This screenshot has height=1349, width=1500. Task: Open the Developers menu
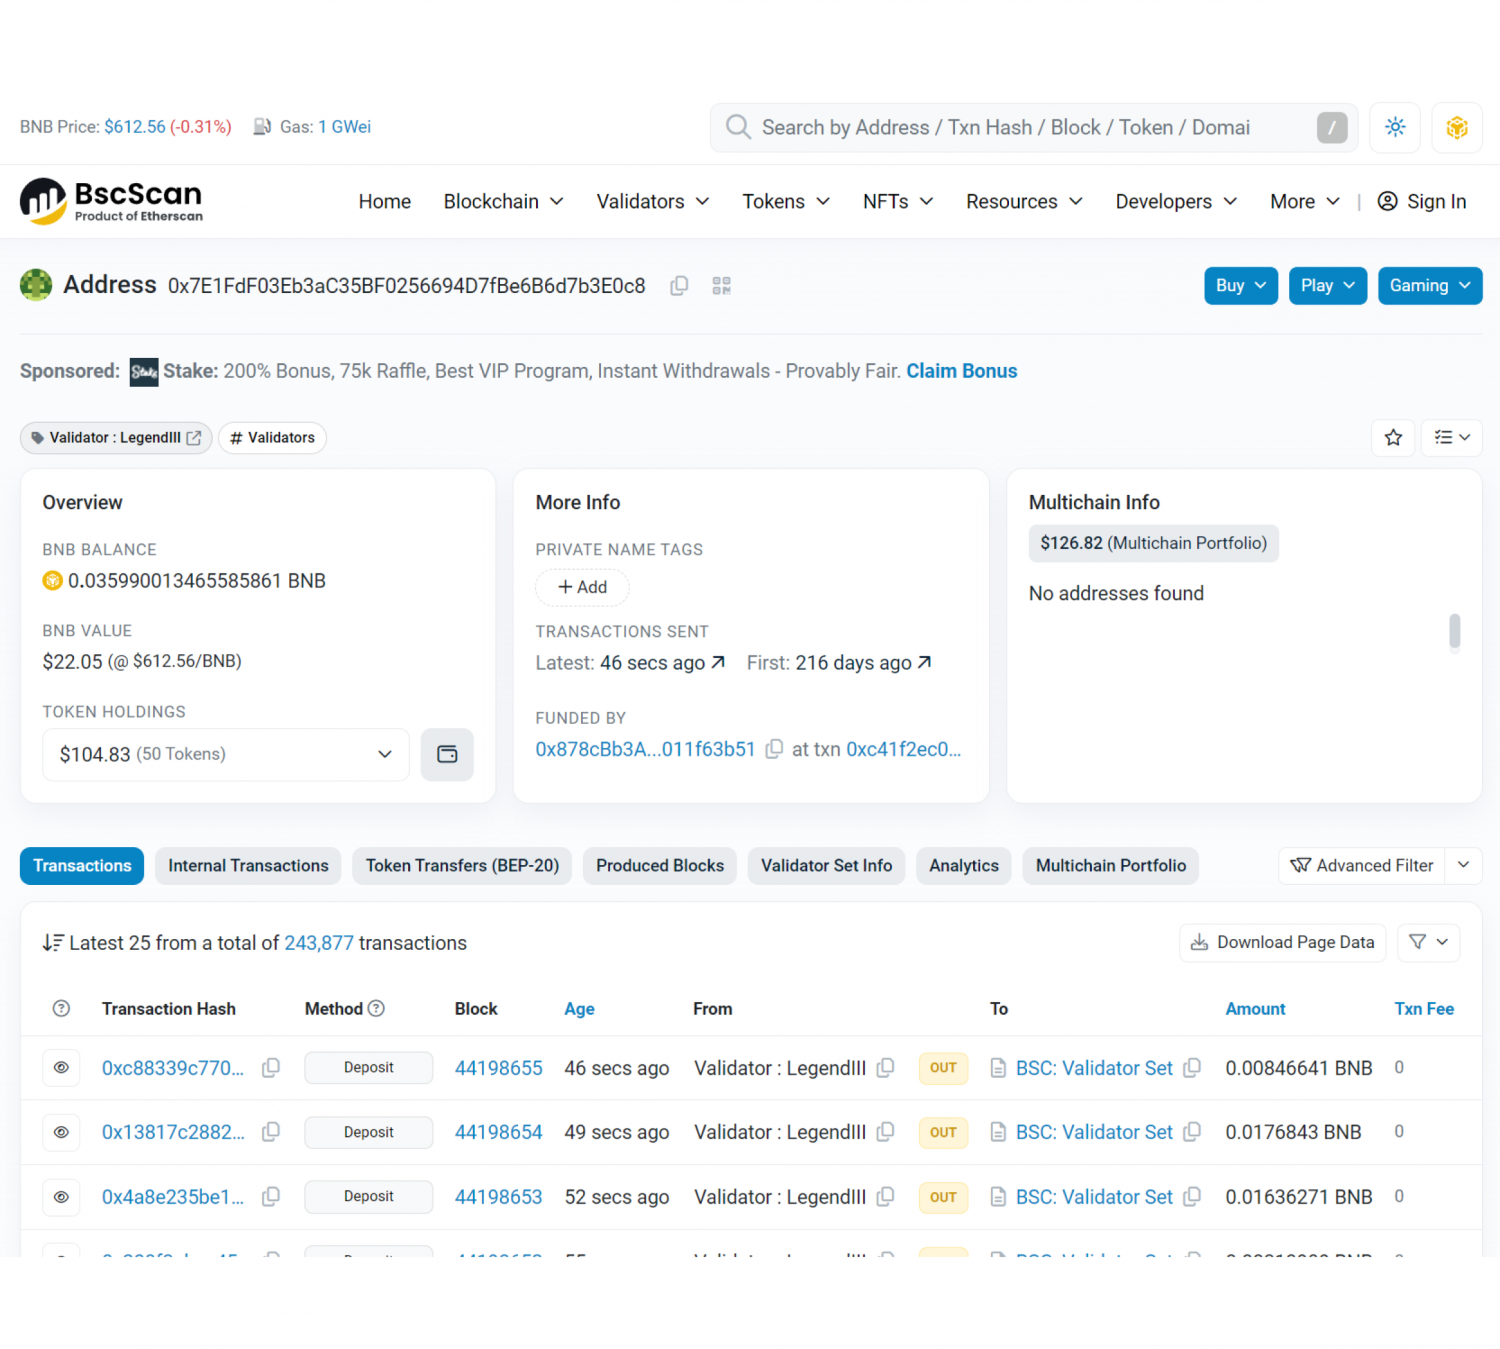[x=1176, y=201]
